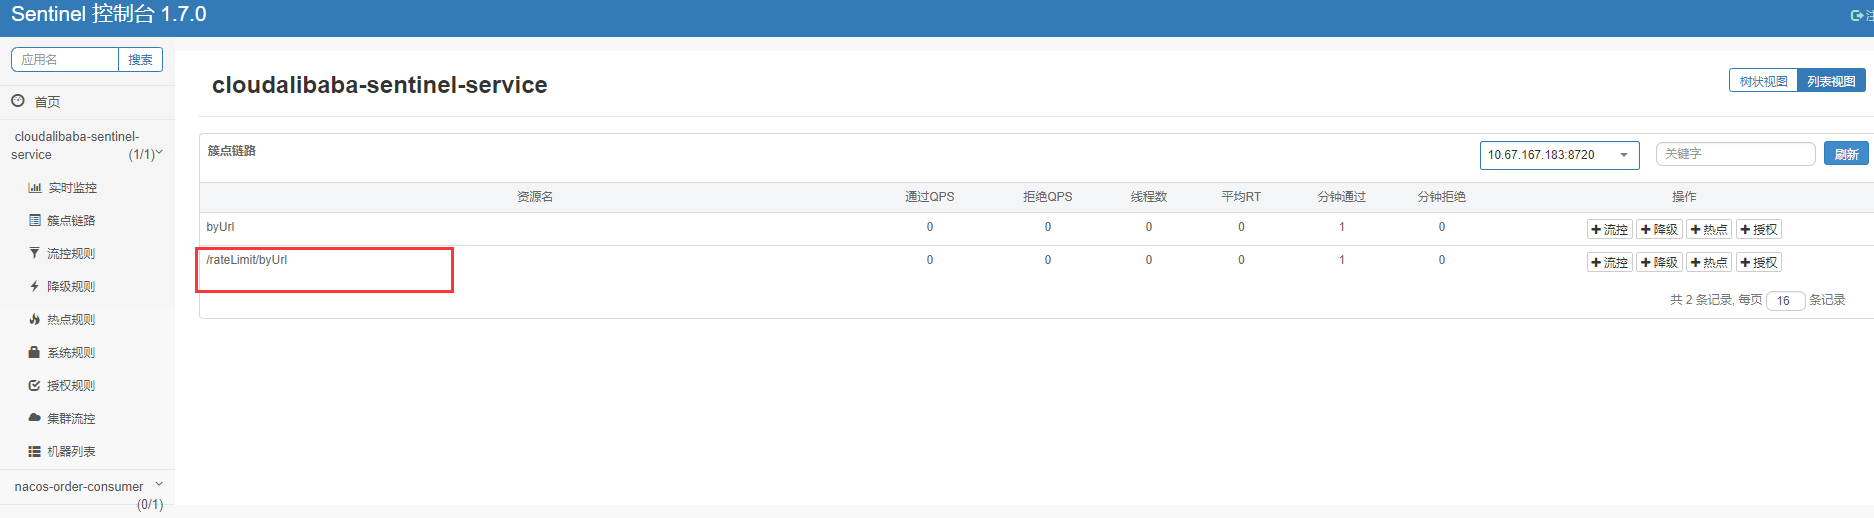This screenshot has height=518, width=1874.
Task: Add 降级 rule for byUrl row
Action: tap(1660, 230)
